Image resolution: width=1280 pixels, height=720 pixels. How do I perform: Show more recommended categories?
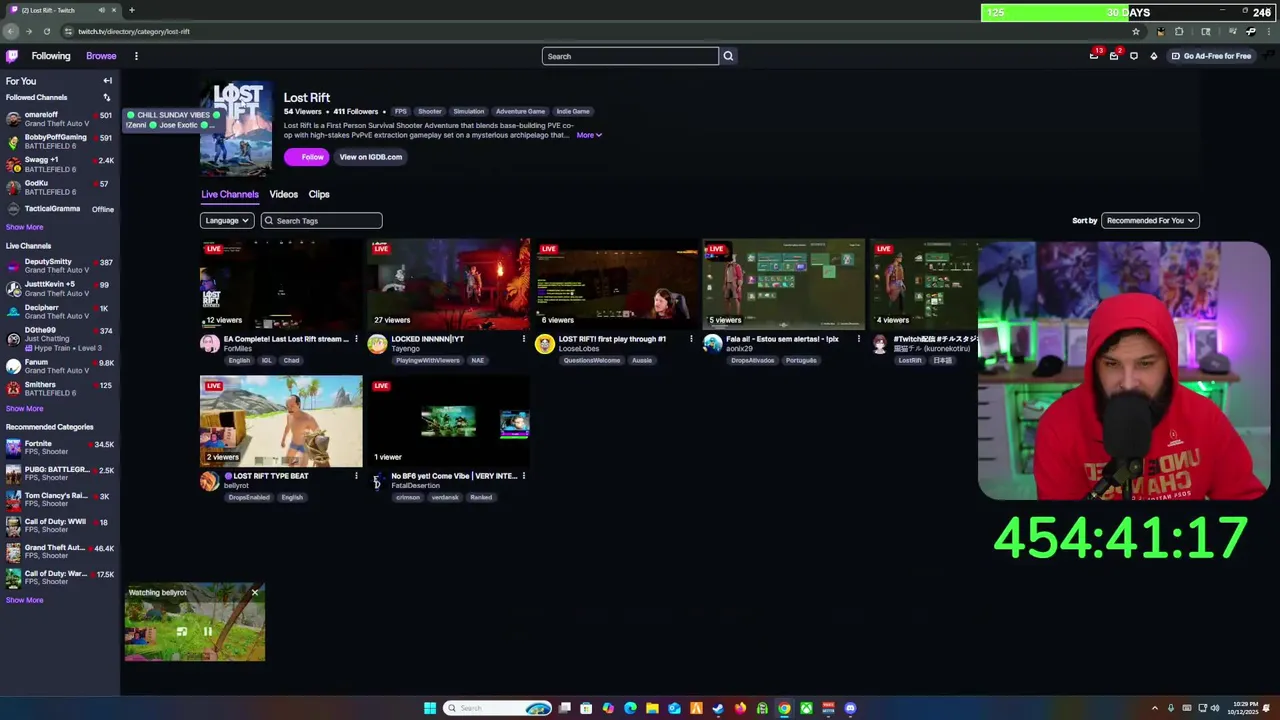point(25,600)
